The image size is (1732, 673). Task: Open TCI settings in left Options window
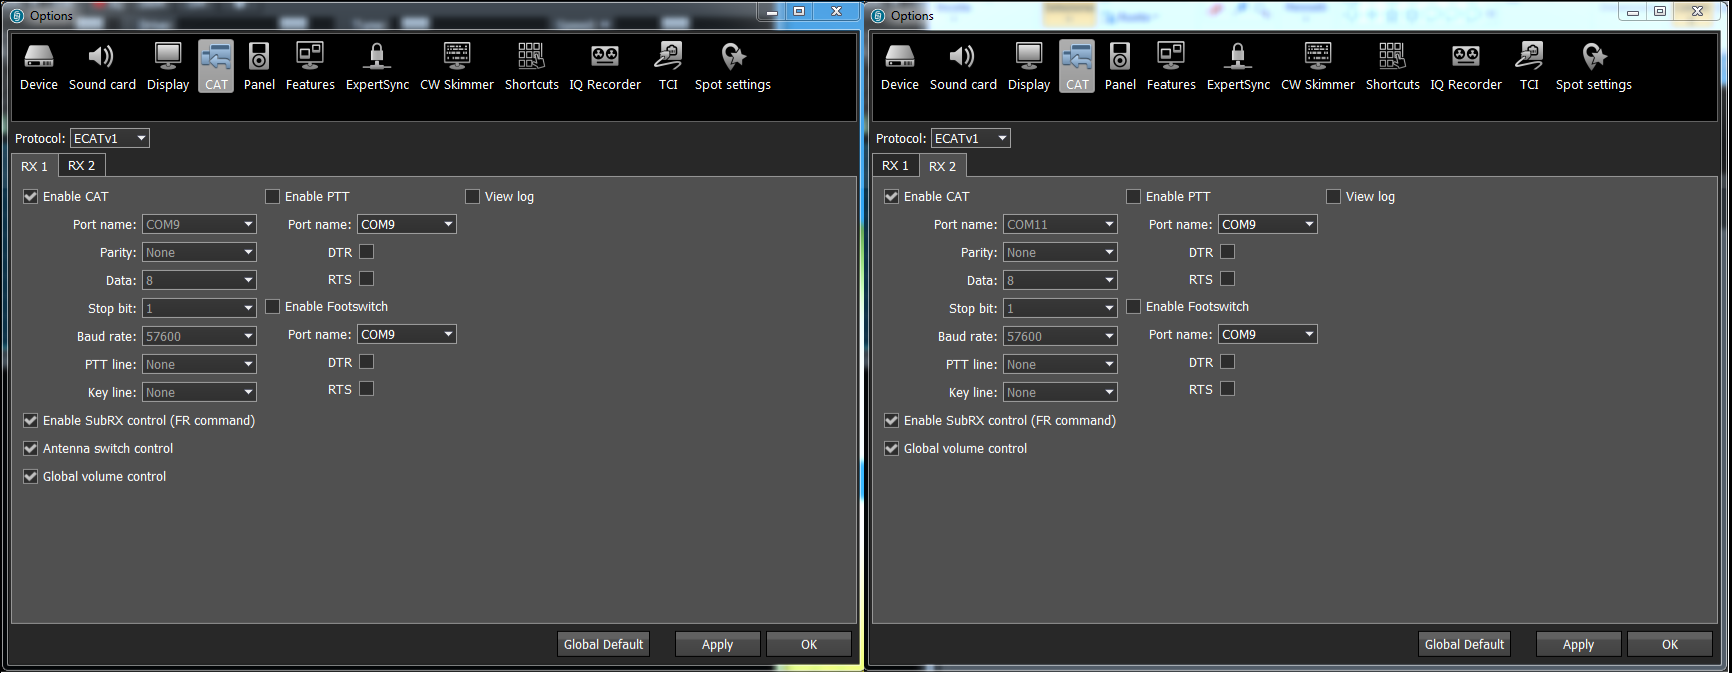coord(668,67)
